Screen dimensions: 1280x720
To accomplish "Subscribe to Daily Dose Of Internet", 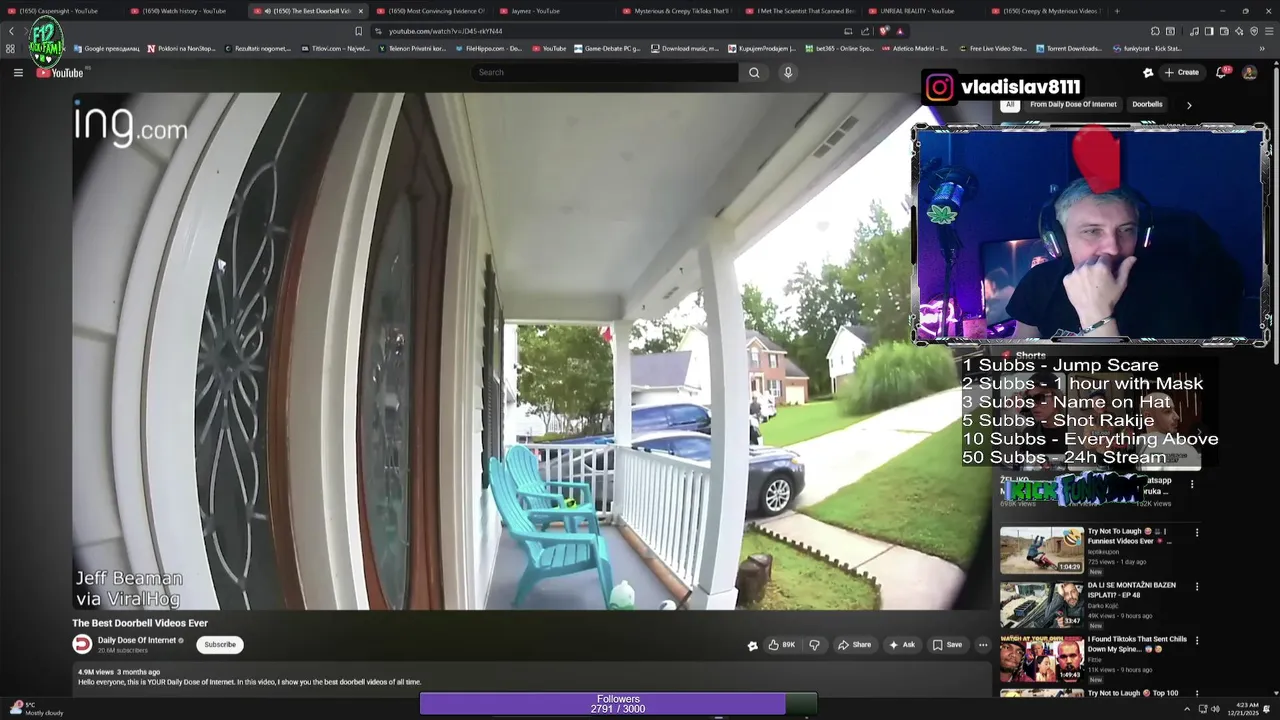I will (220, 645).
